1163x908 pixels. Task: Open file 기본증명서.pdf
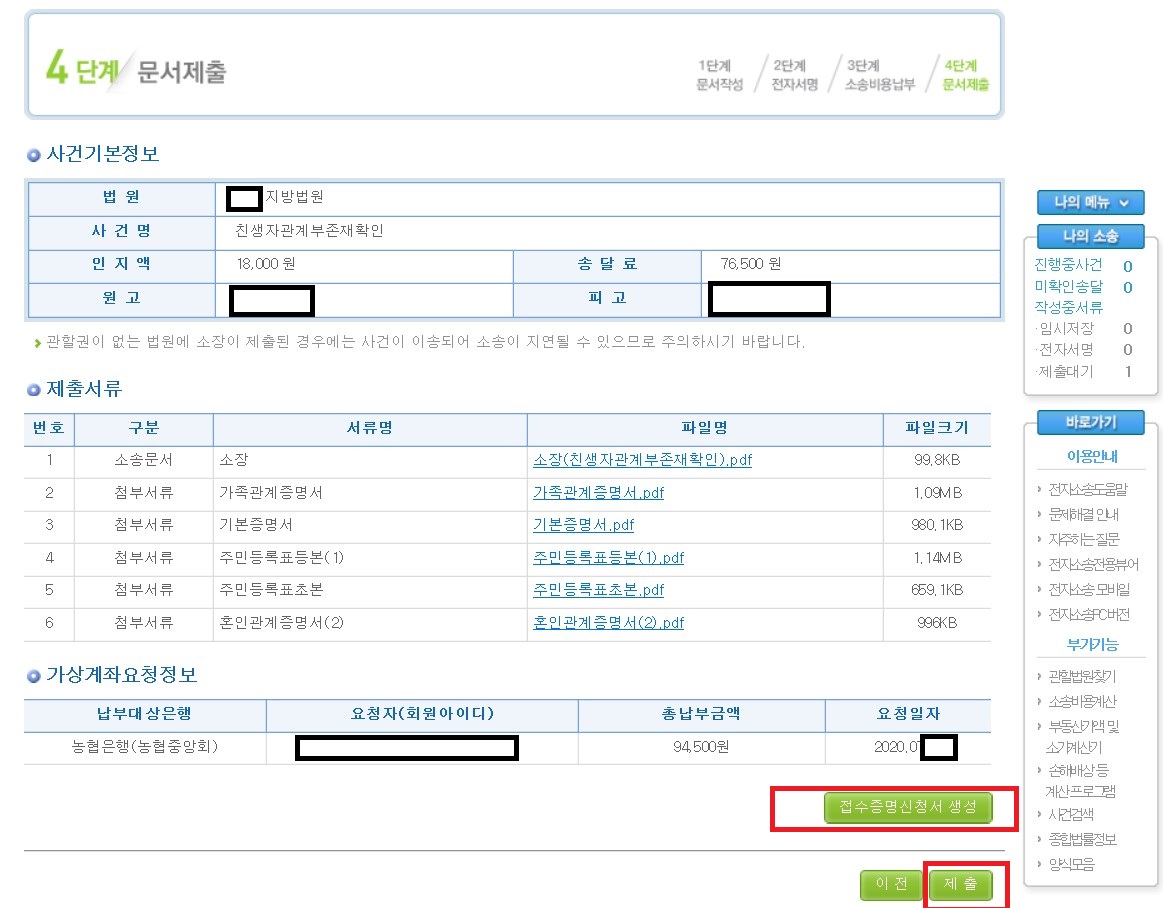click(x=584, y=525)
